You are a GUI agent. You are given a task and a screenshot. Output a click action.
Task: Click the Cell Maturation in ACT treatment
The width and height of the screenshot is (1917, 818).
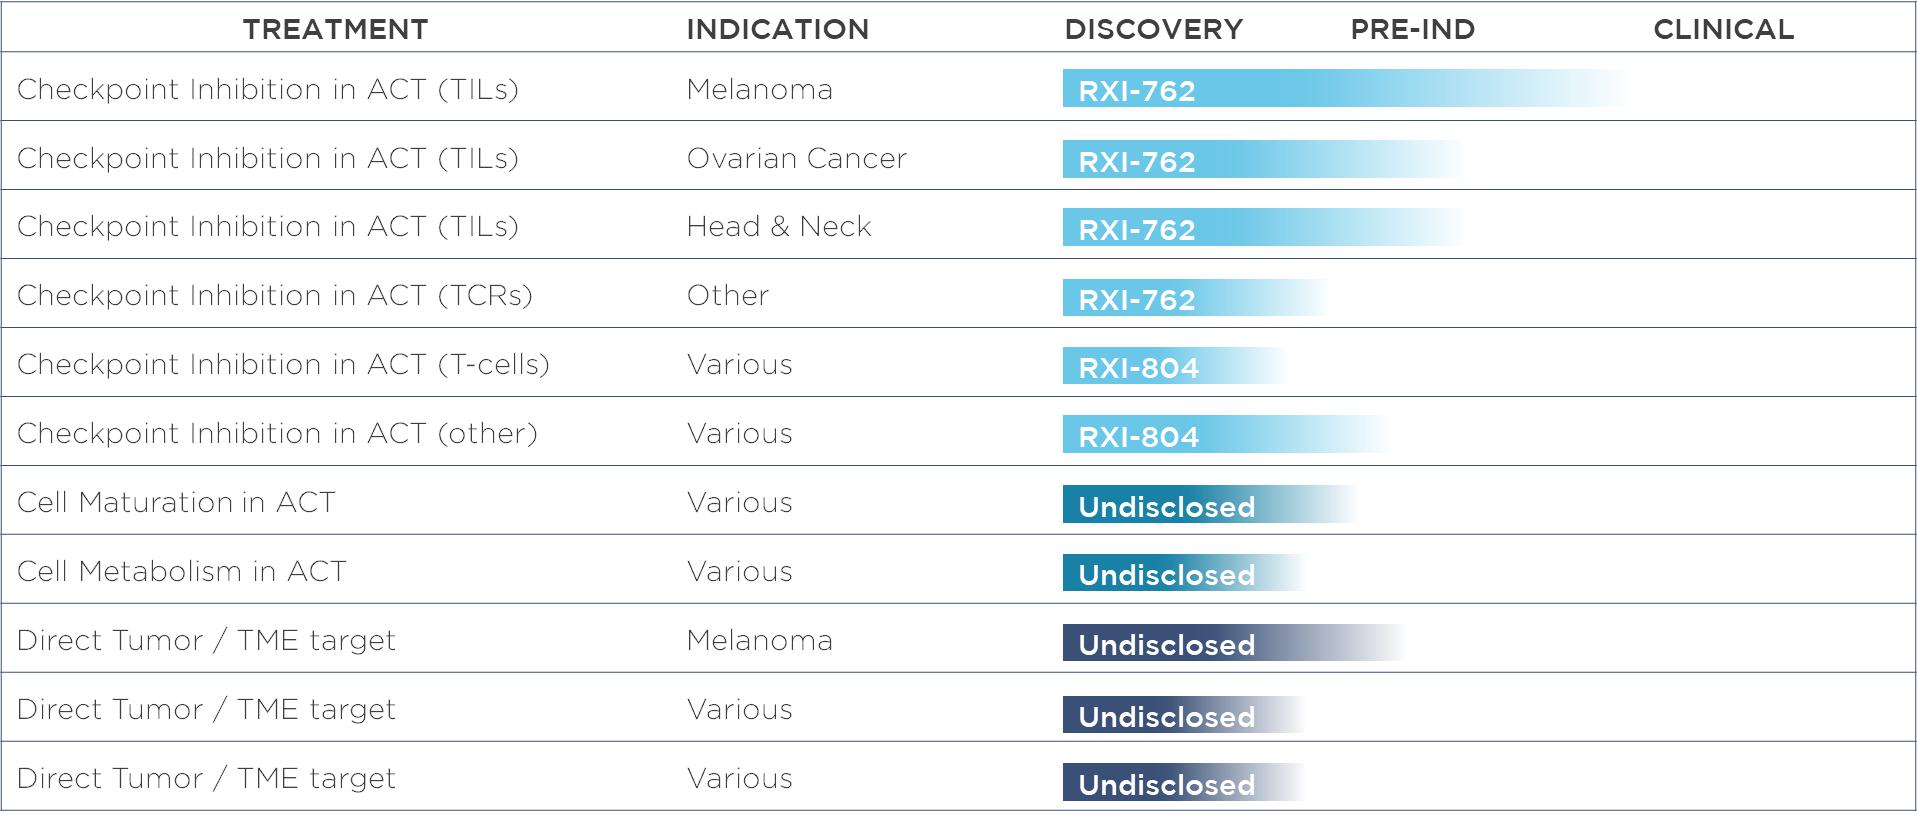[x=176, y=502]
